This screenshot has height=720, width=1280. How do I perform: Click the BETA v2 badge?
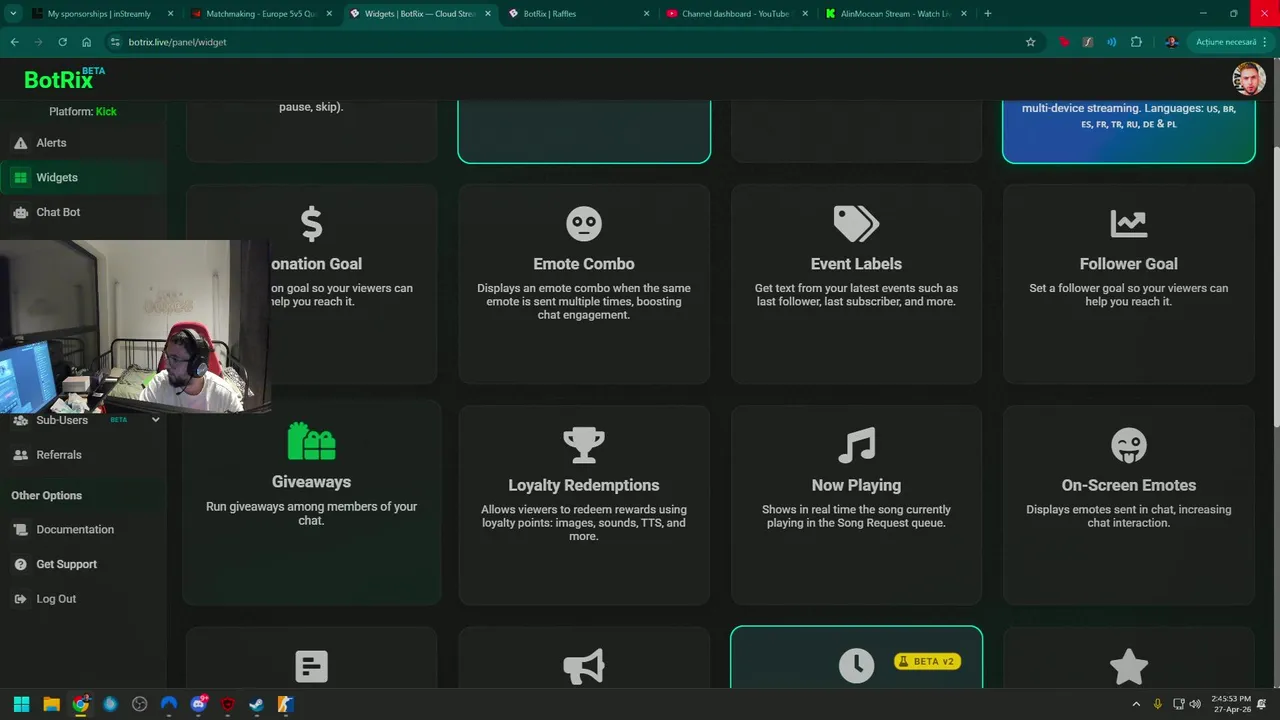(927, 662)
